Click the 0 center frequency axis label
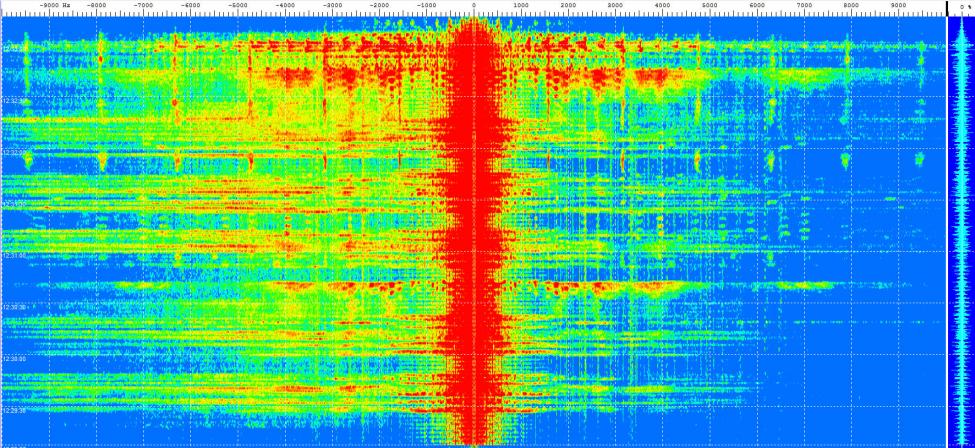975x448 pixels. 474,4
